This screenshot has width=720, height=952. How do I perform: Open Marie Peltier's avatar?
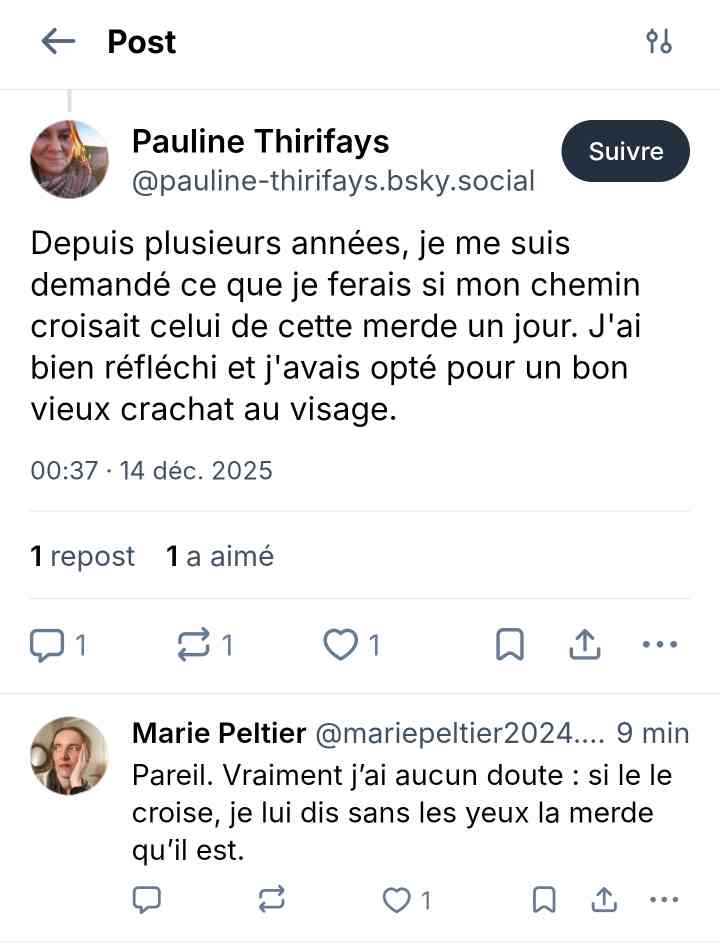pyautogui.click(x=69, y=755)
